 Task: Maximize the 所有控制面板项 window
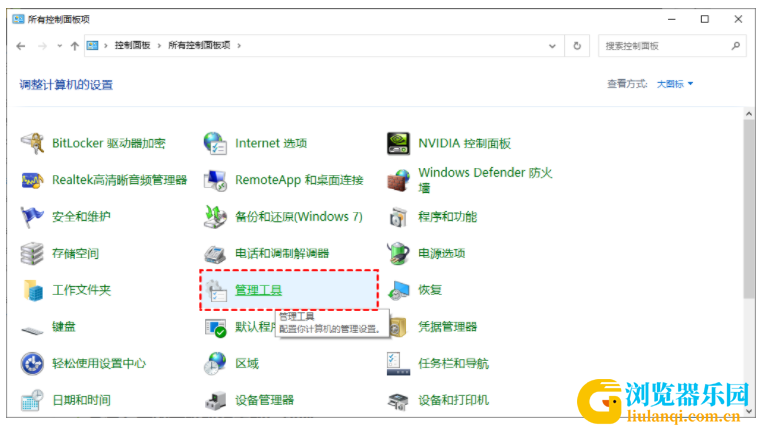click(x=704, y=19)
